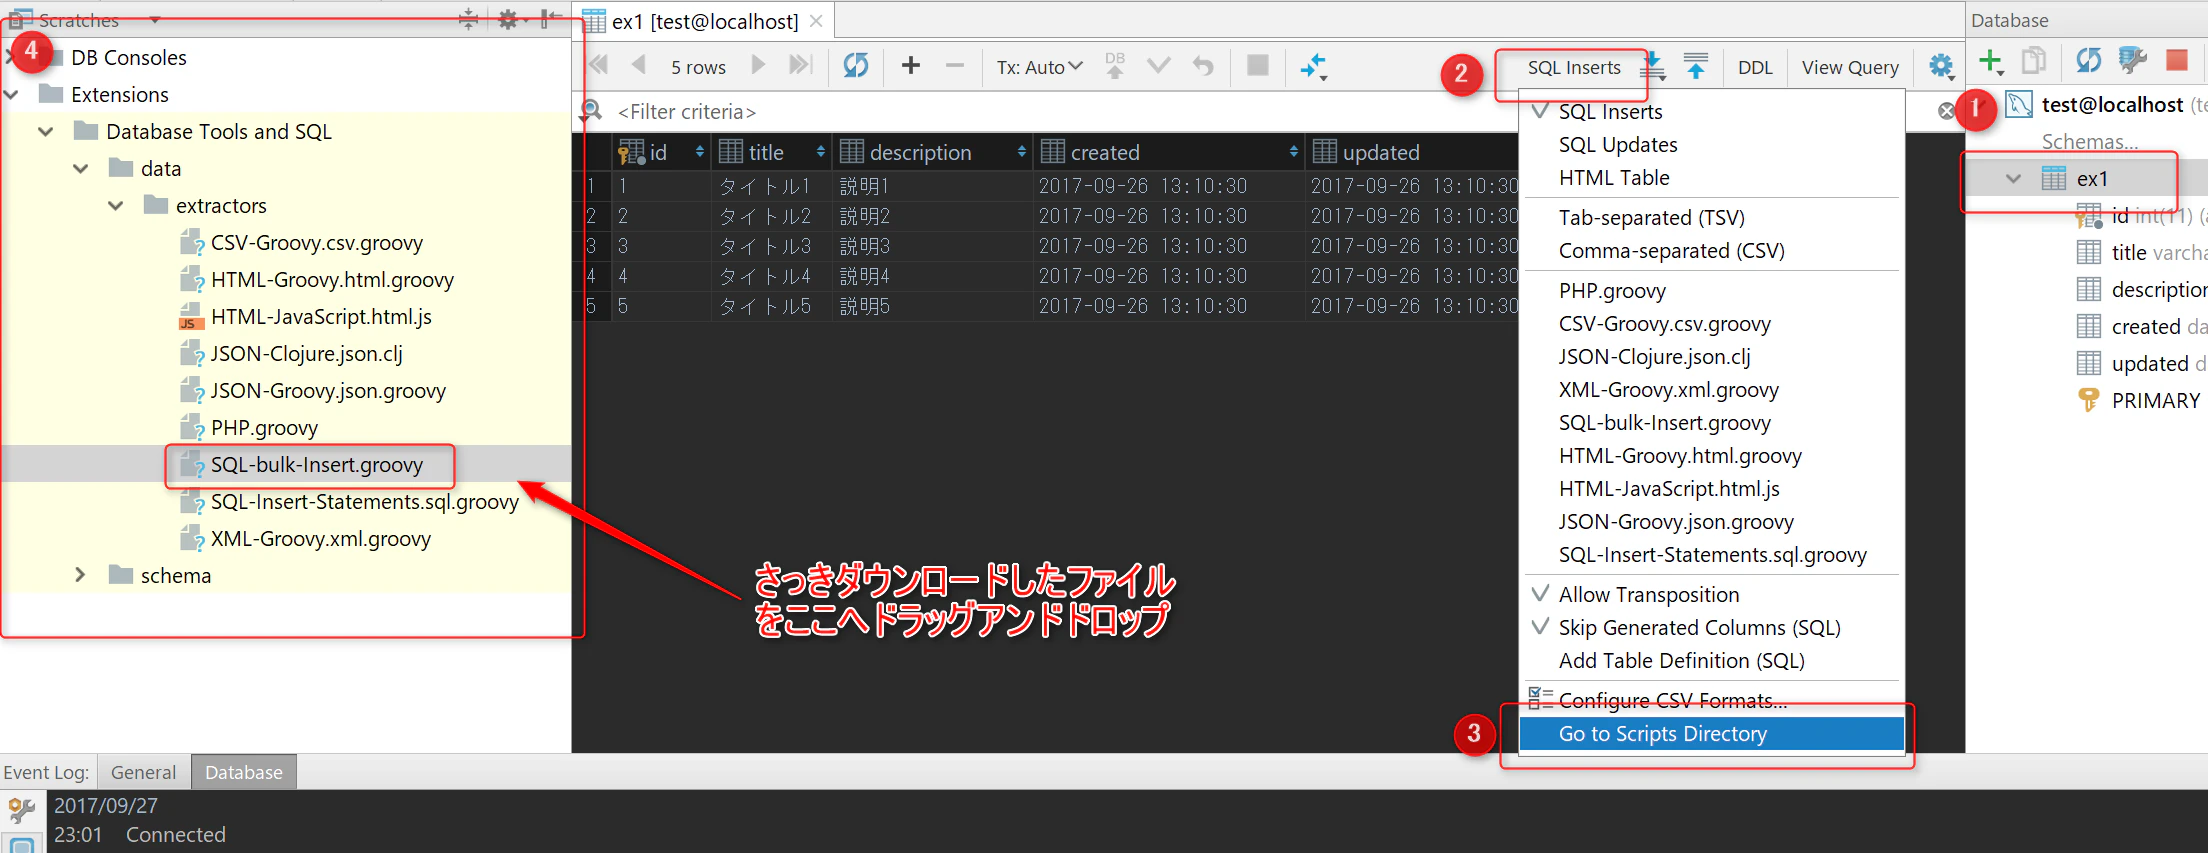Add a new row with plus icon

point(910,66)
